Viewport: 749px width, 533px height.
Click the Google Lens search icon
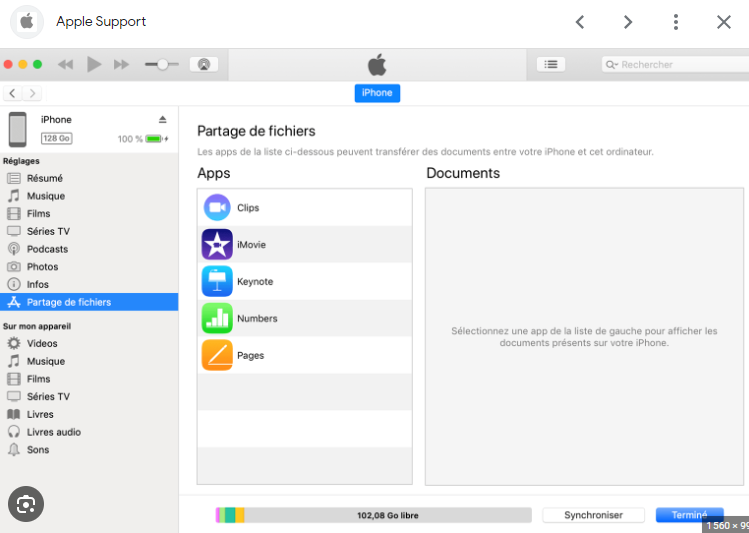point(26,504)
